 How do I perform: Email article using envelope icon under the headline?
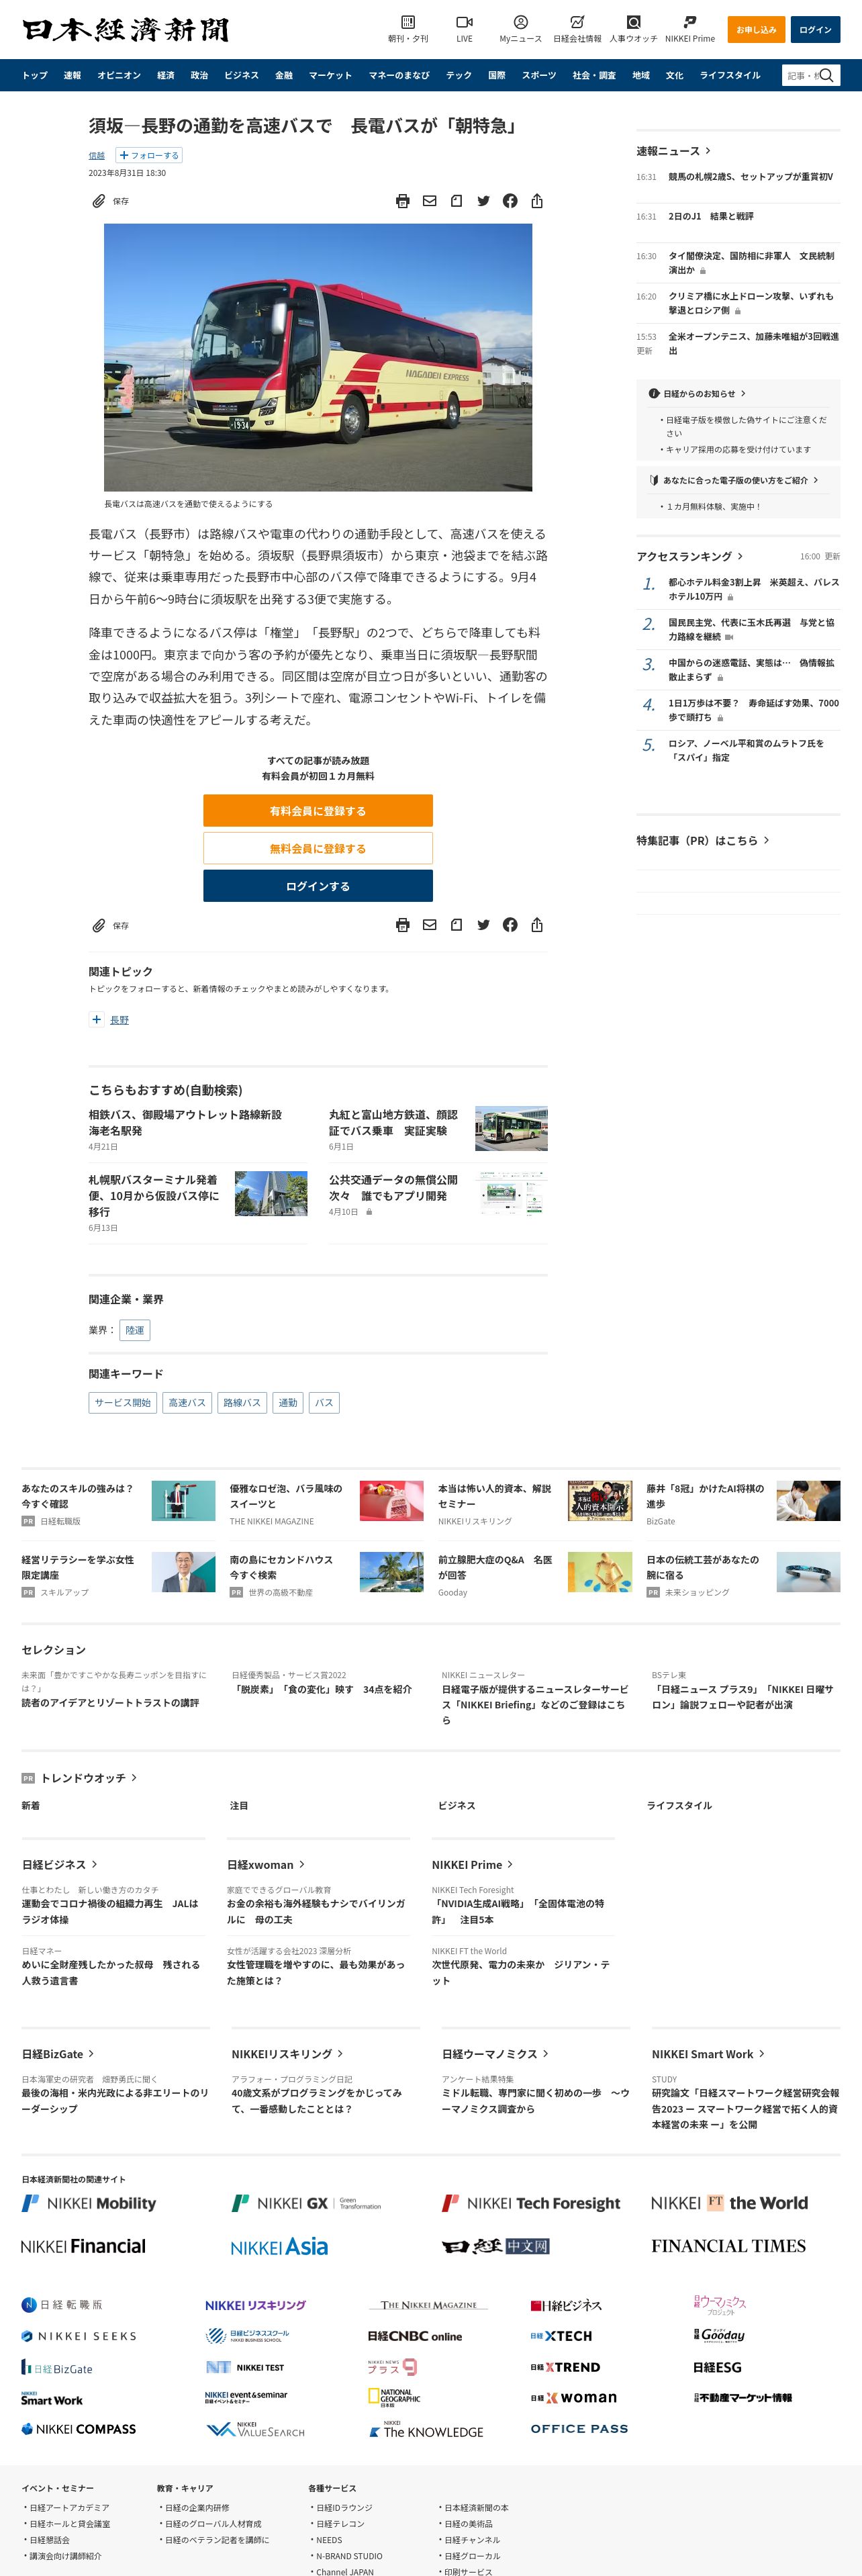429,201
